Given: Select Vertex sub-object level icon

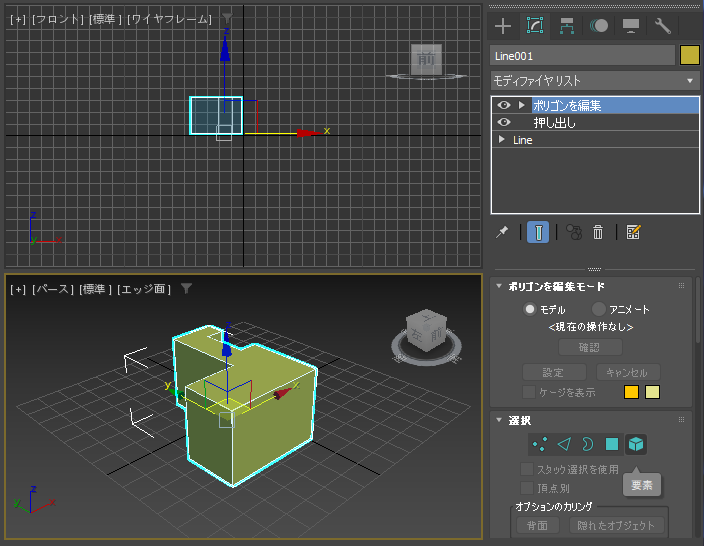Looking at the screenshot, I should [539, 445].
